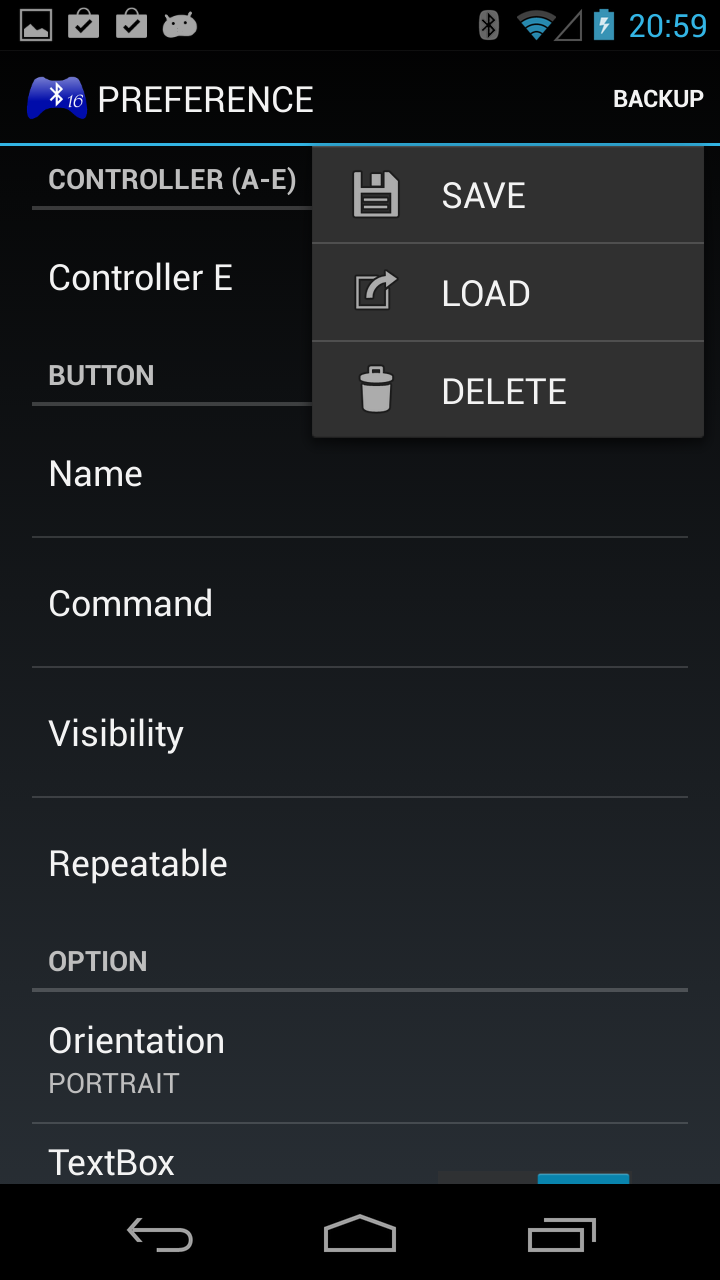Choose LOAD from the backup menu
This screenshot has height=1280, width=720.
[x=508, y=293]
